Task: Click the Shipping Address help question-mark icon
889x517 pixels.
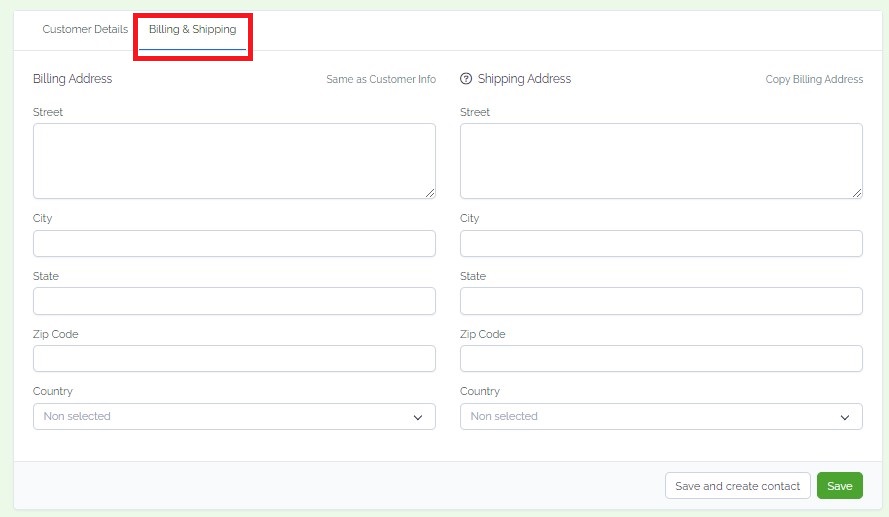Action: pyautogui.click(x=466, y=79)
